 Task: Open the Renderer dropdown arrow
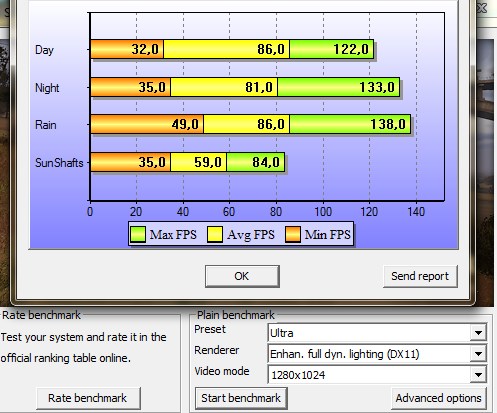[478, 354]
